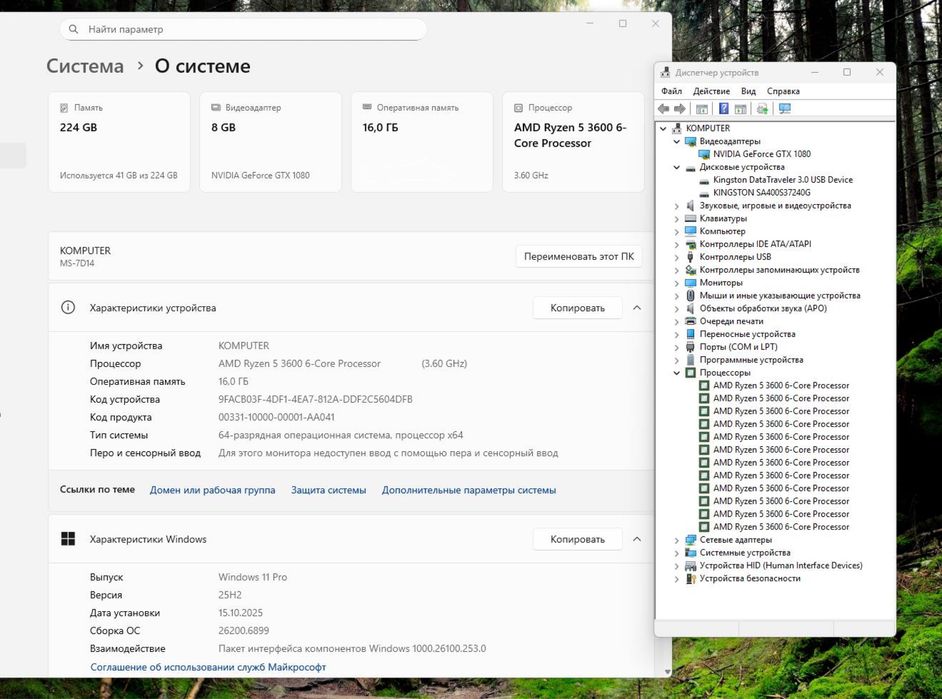Click product code 00331-10000-00001-AA041

pyautogui.click(x=276, y=417)
